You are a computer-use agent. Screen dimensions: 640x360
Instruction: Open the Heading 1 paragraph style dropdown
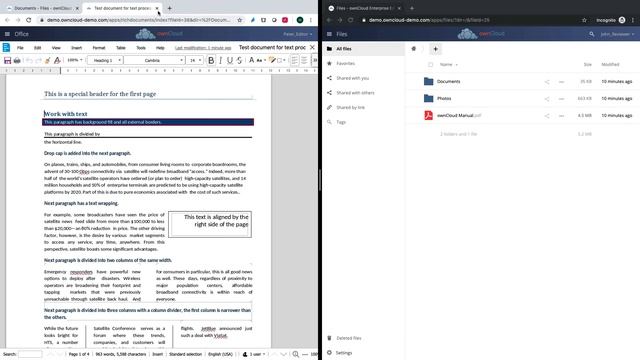coord(105,60)
